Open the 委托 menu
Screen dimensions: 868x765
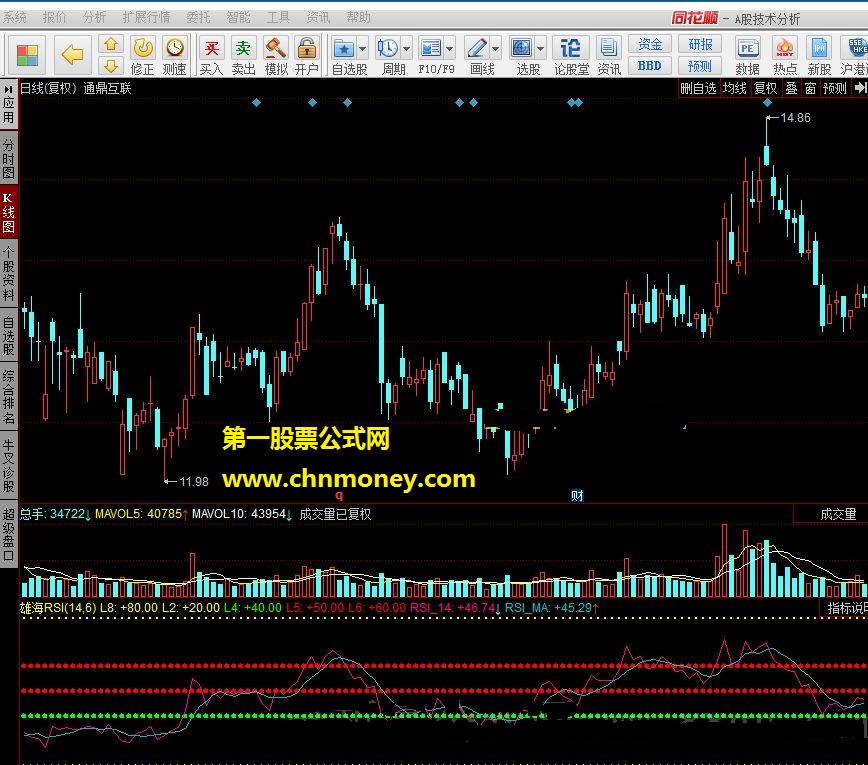point(198,17)
